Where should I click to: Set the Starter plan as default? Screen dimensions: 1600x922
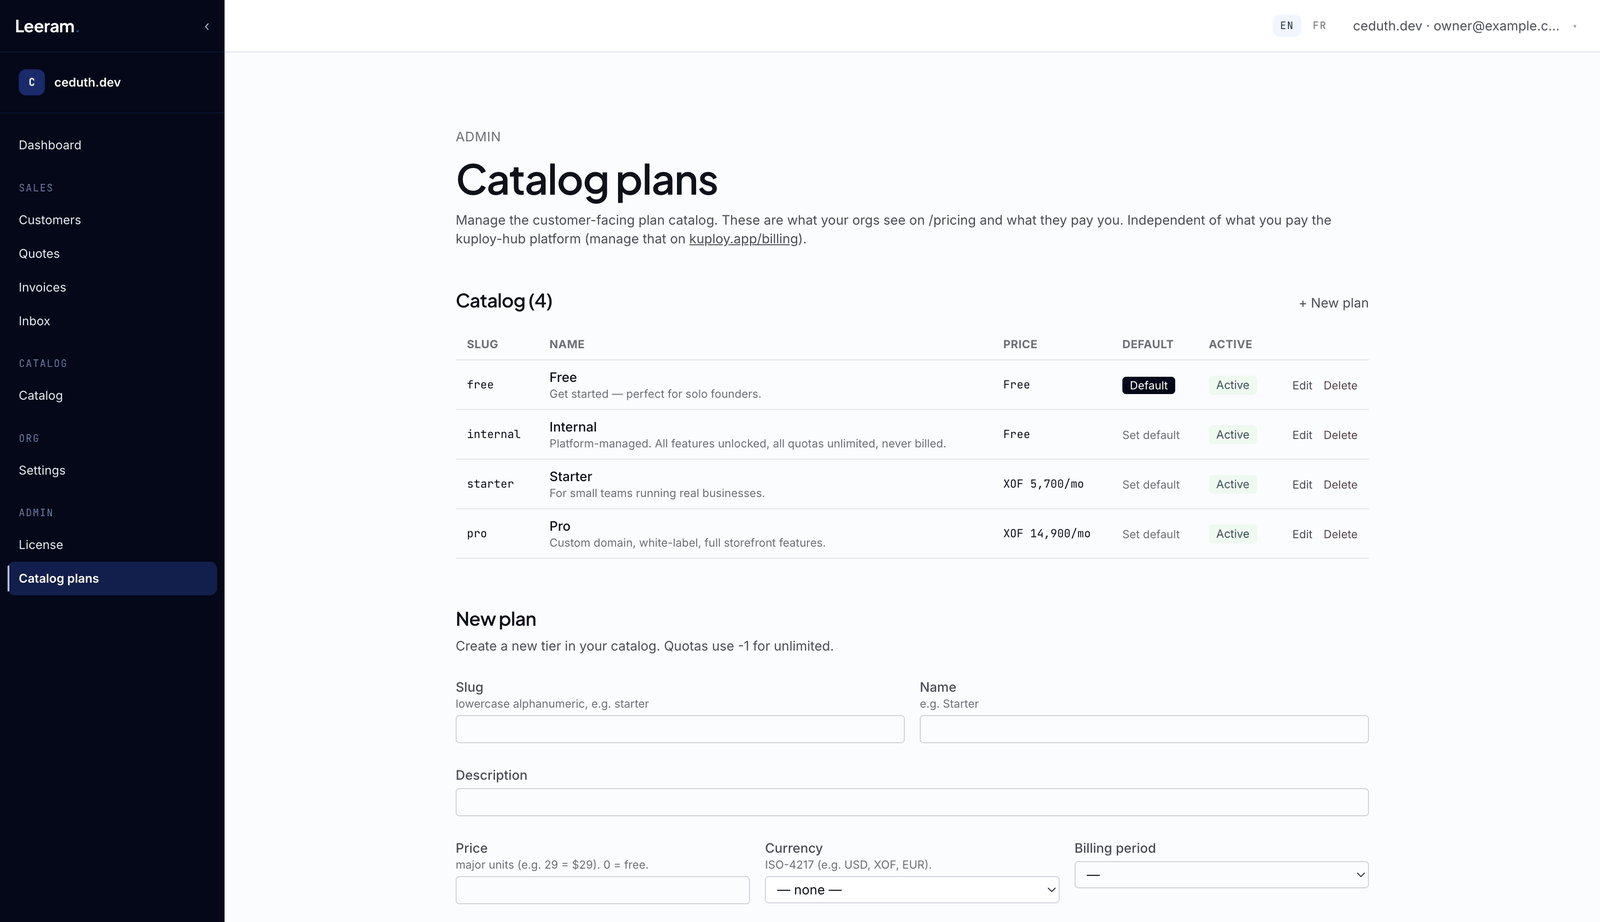(1151, 485)
